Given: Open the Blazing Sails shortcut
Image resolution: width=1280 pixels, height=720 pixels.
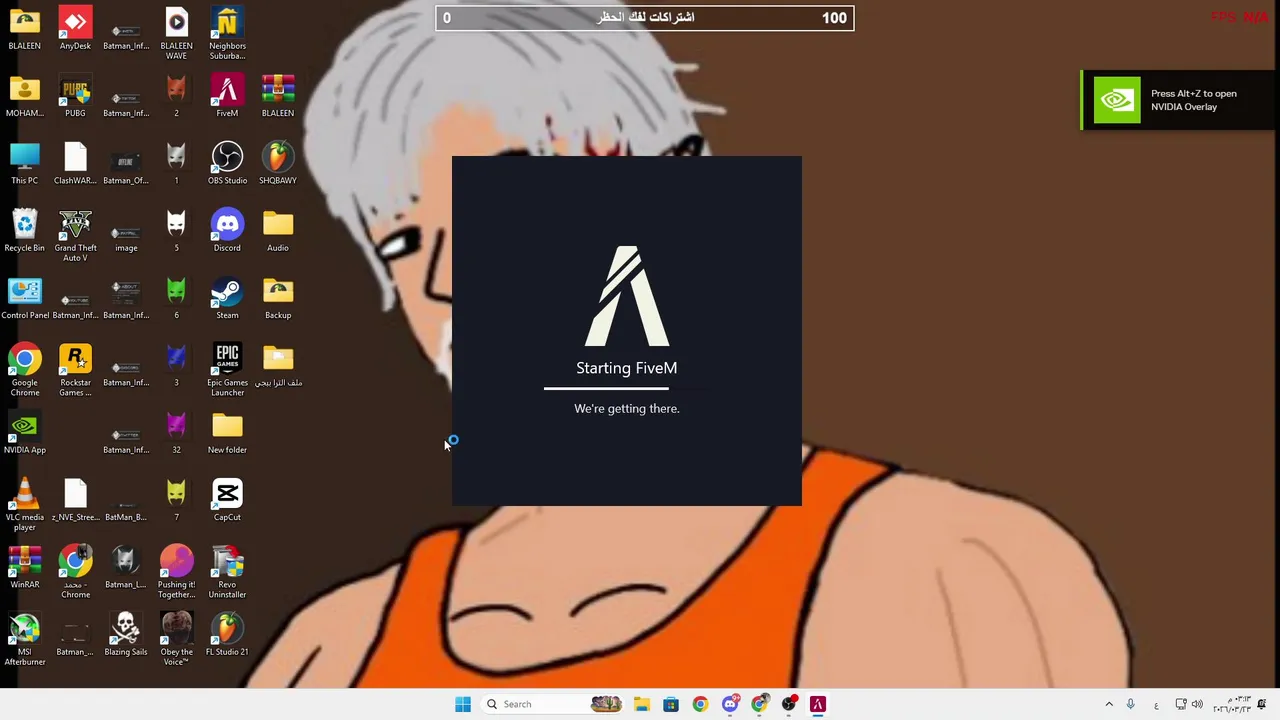Looking at the screenshot, I should [126, 635].
